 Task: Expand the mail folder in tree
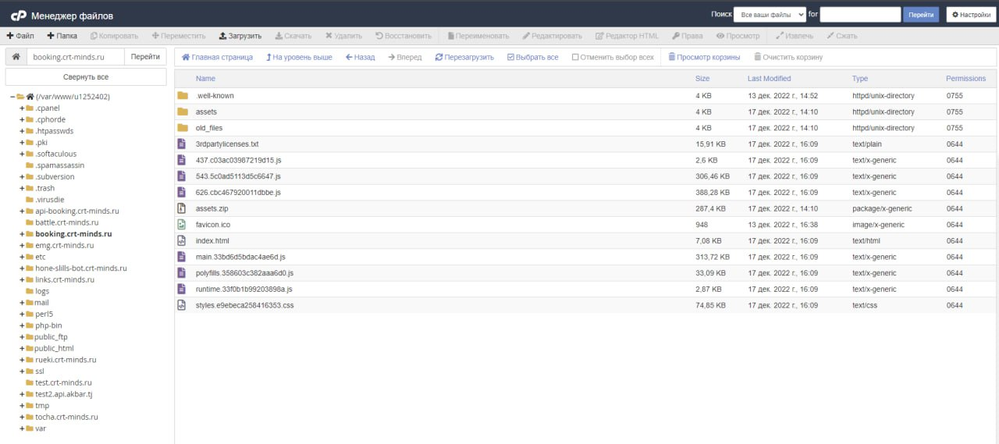pyautogui.click(x=22, y=303)
